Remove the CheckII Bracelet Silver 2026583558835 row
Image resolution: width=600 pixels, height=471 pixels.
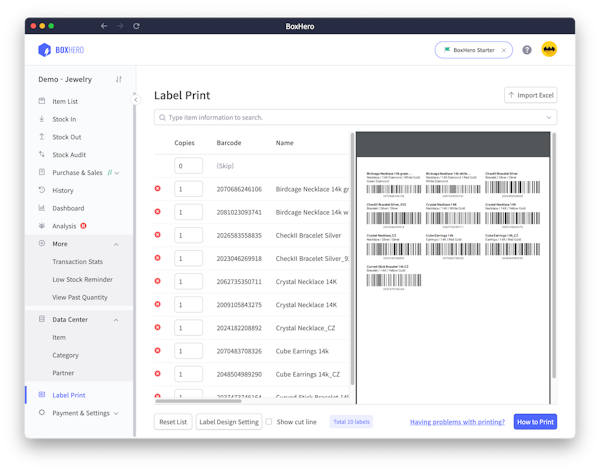tap(158, 235)
